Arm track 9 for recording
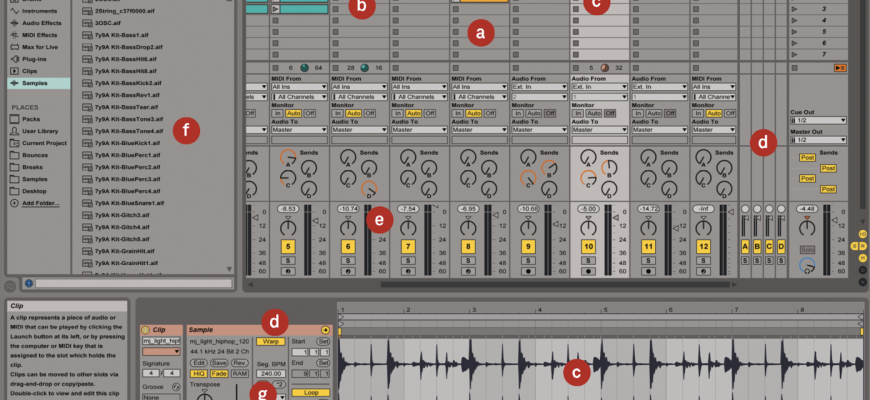870x400 pixels. point(527,271)
